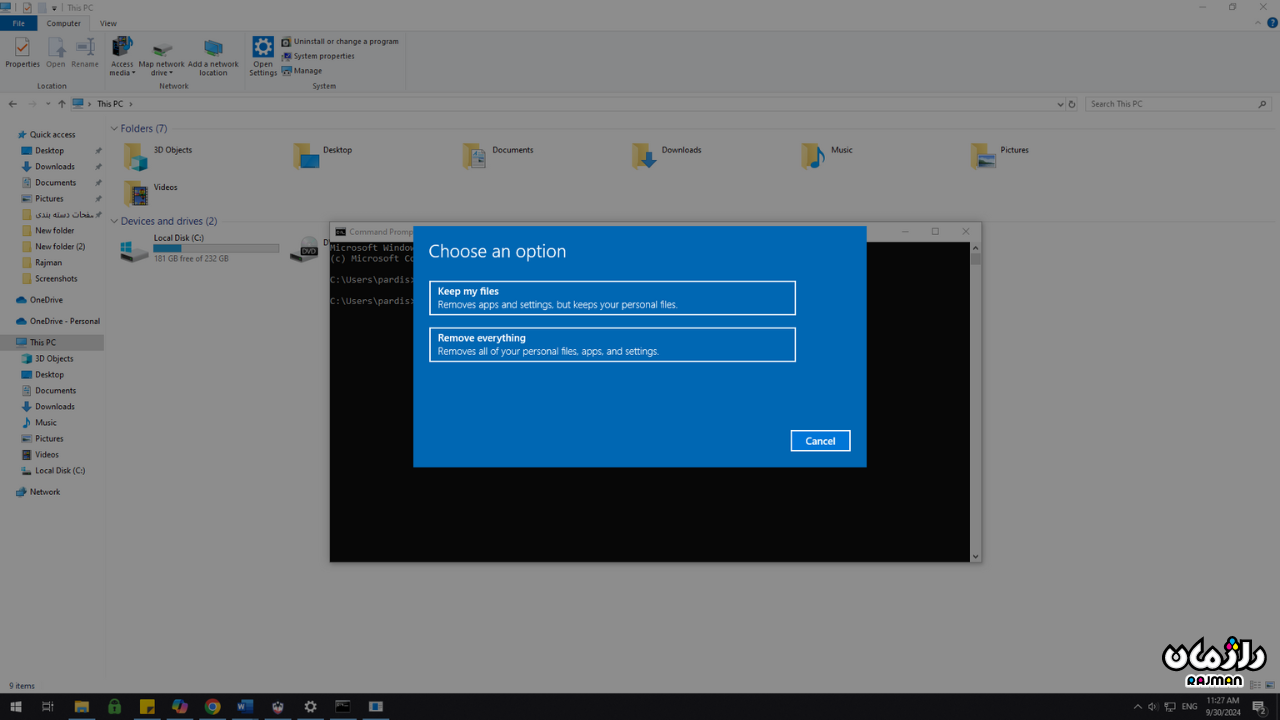Choose the Keep my files option
1280x720 pixels.
click(612, 298)
